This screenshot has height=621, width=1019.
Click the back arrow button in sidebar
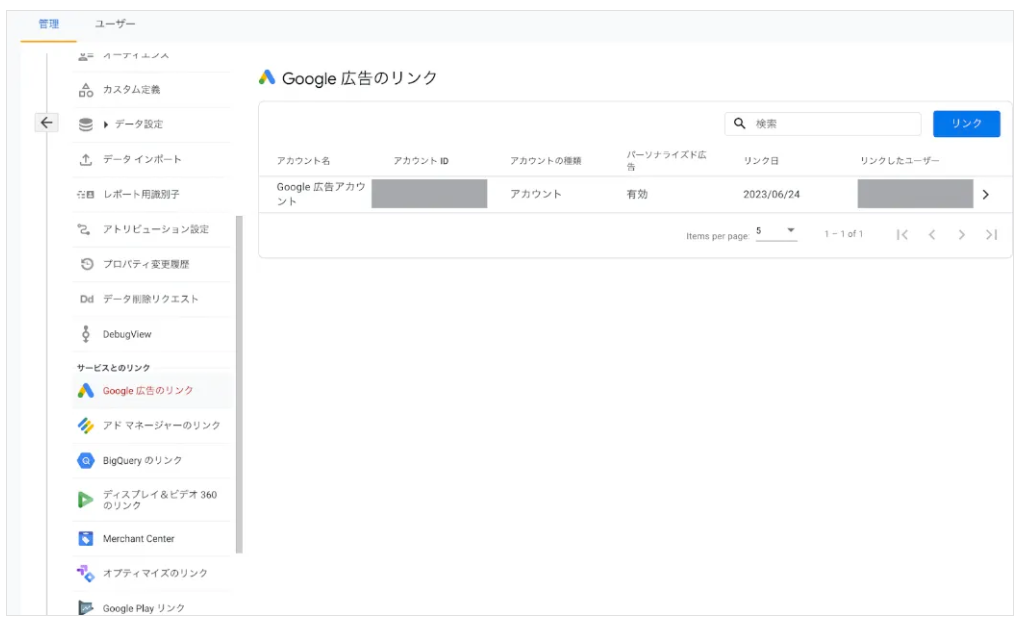(46, 122)
